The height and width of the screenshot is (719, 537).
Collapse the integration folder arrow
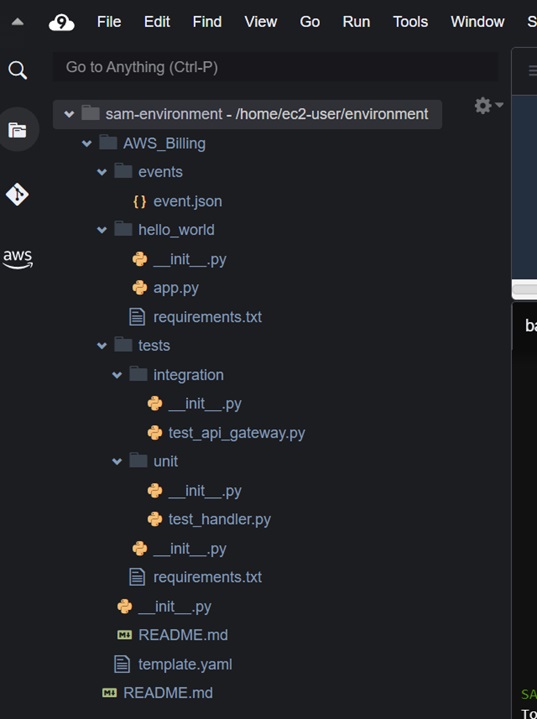pyautogui.click(x=117, y=376)
